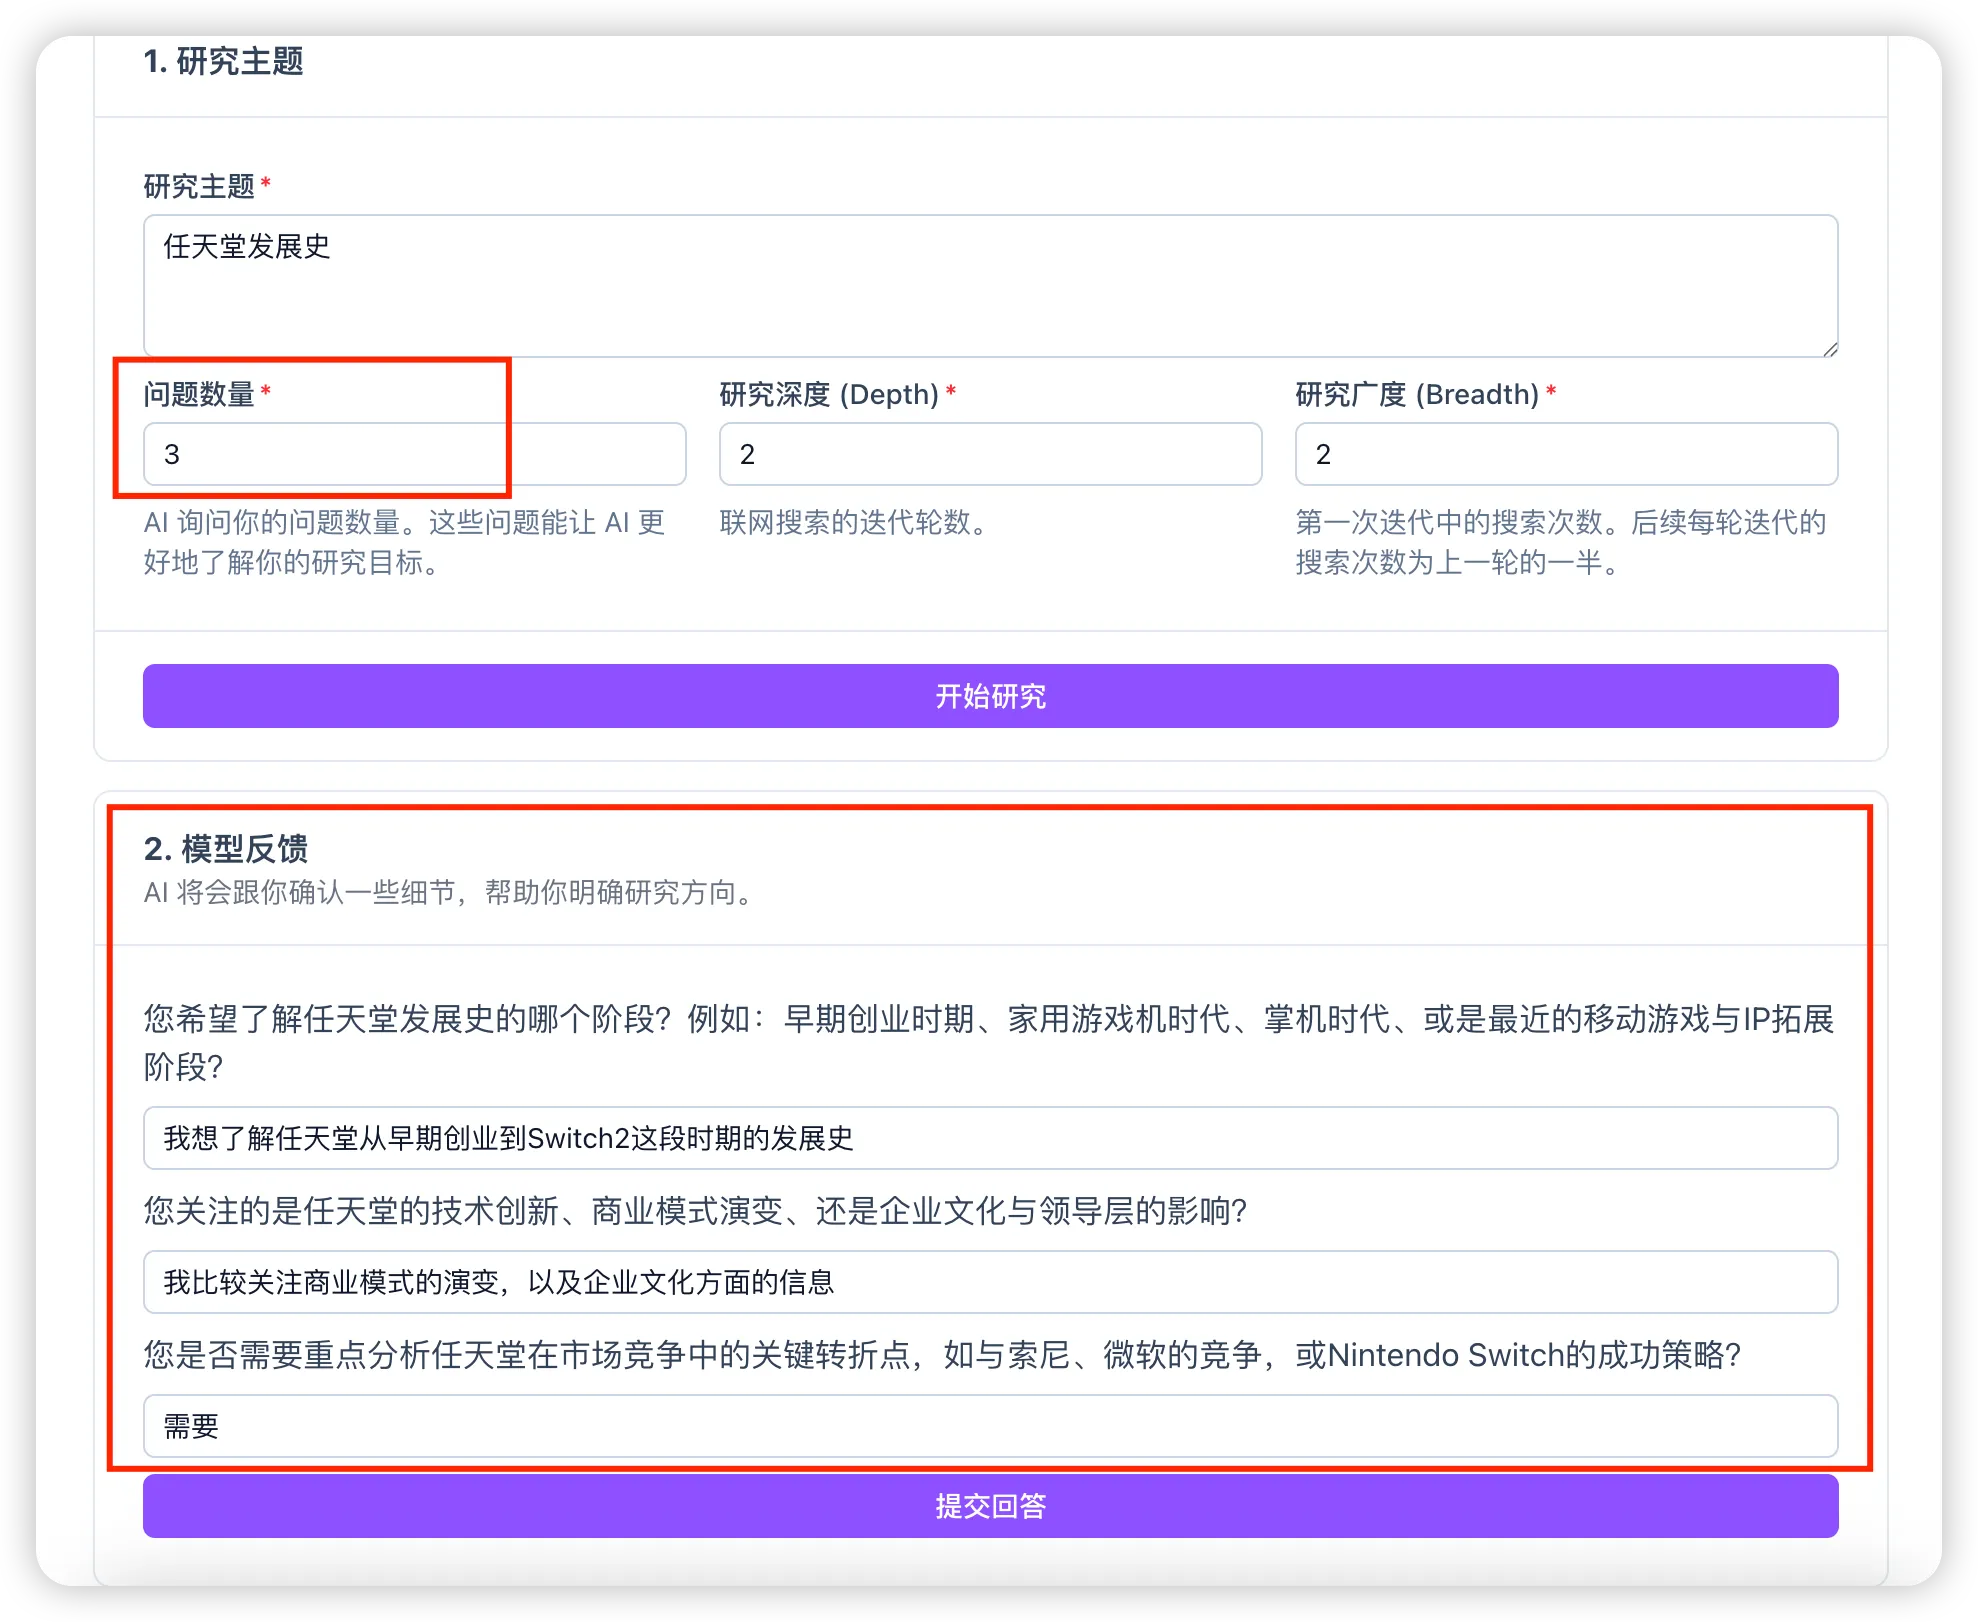
Task: Edit the answer about 商业模式的演变
Action: [x=990, y=1282]
